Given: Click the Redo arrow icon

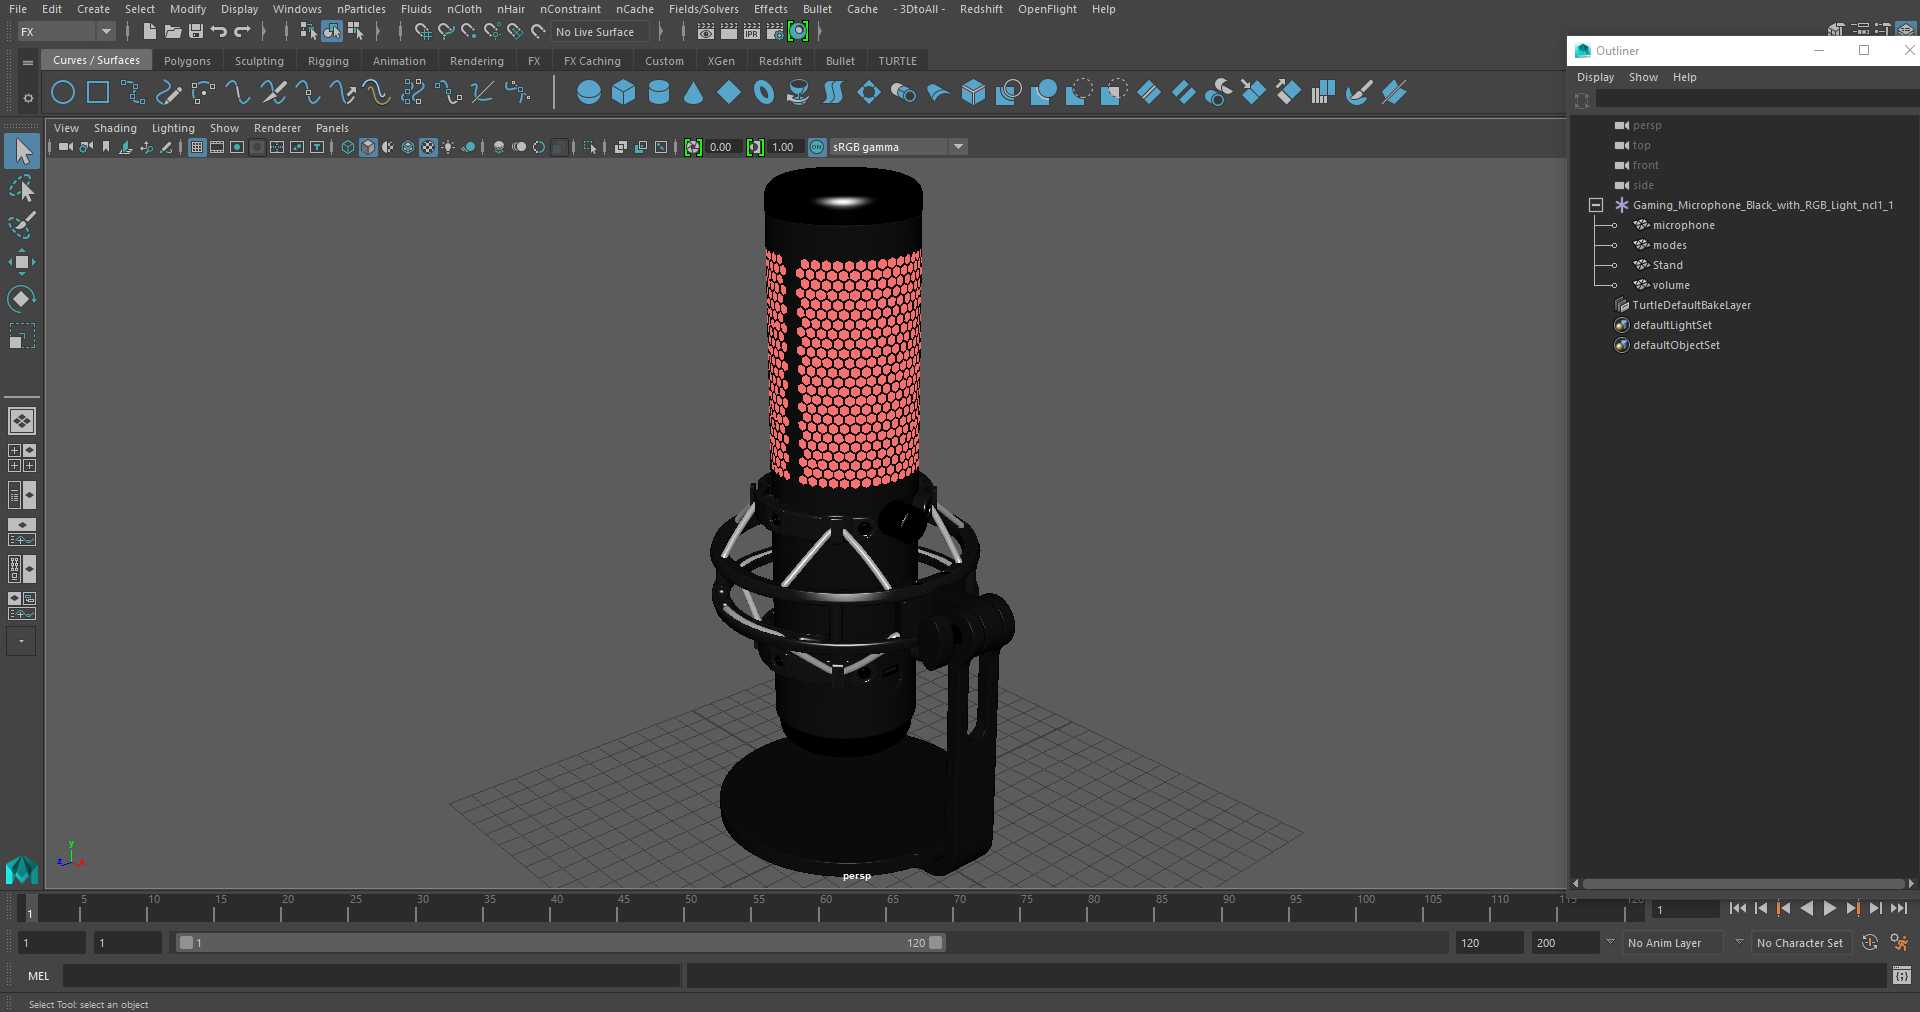Looking at the screenshot, I should 242,32.
